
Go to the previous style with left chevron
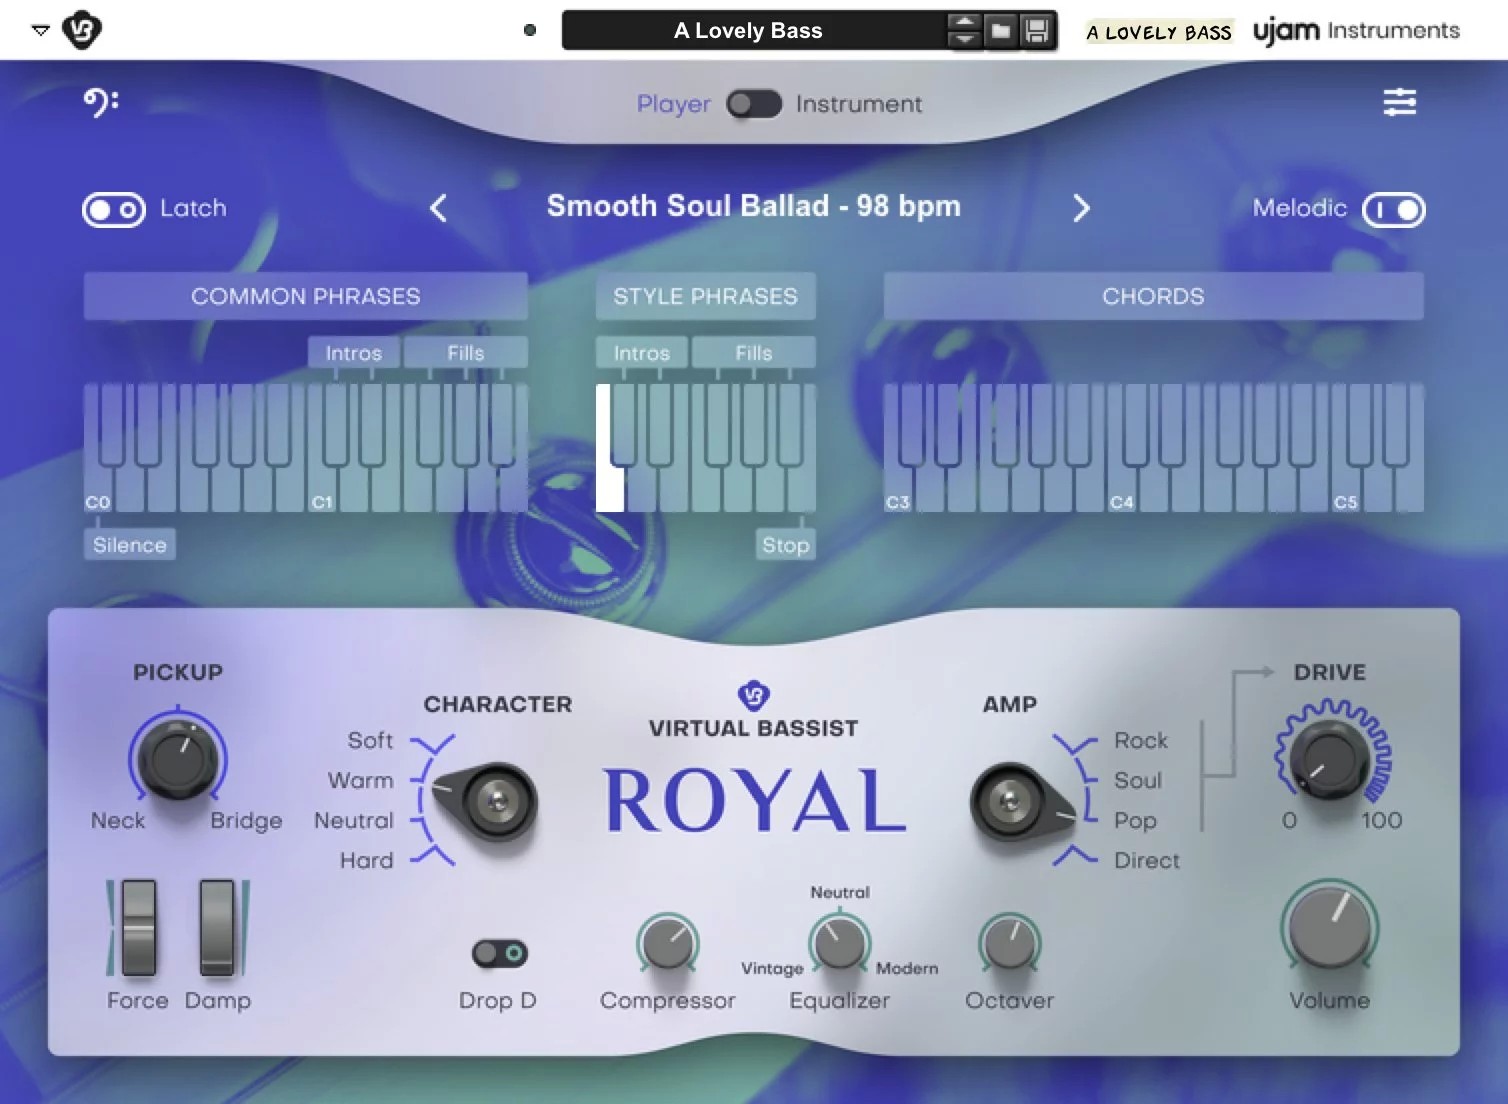(x=438, y=208)
